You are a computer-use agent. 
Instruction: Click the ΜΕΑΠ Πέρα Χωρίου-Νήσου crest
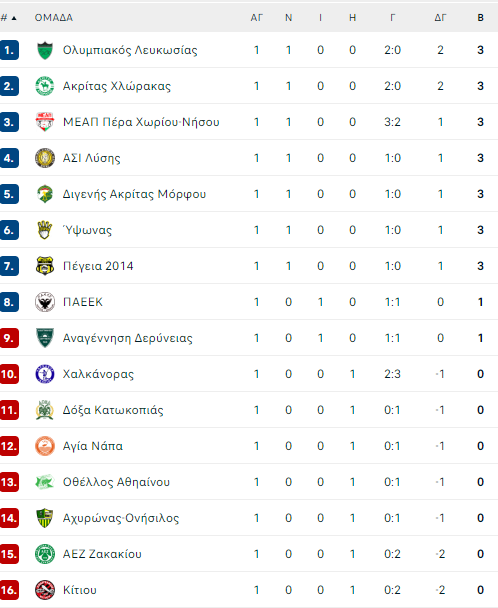[x=45, y=122]
